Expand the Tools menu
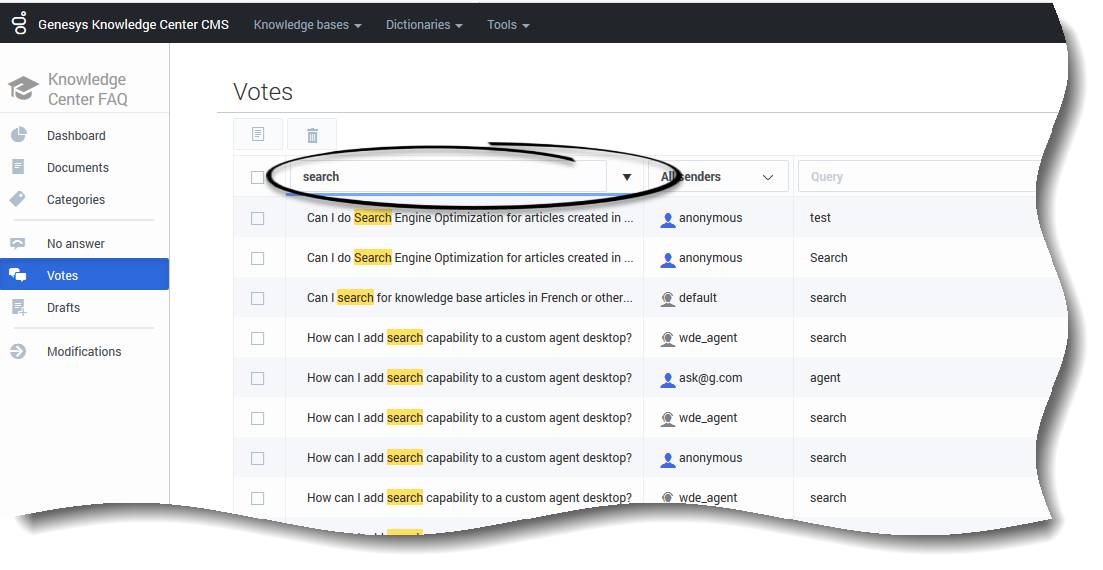 (x=508, y=25)
